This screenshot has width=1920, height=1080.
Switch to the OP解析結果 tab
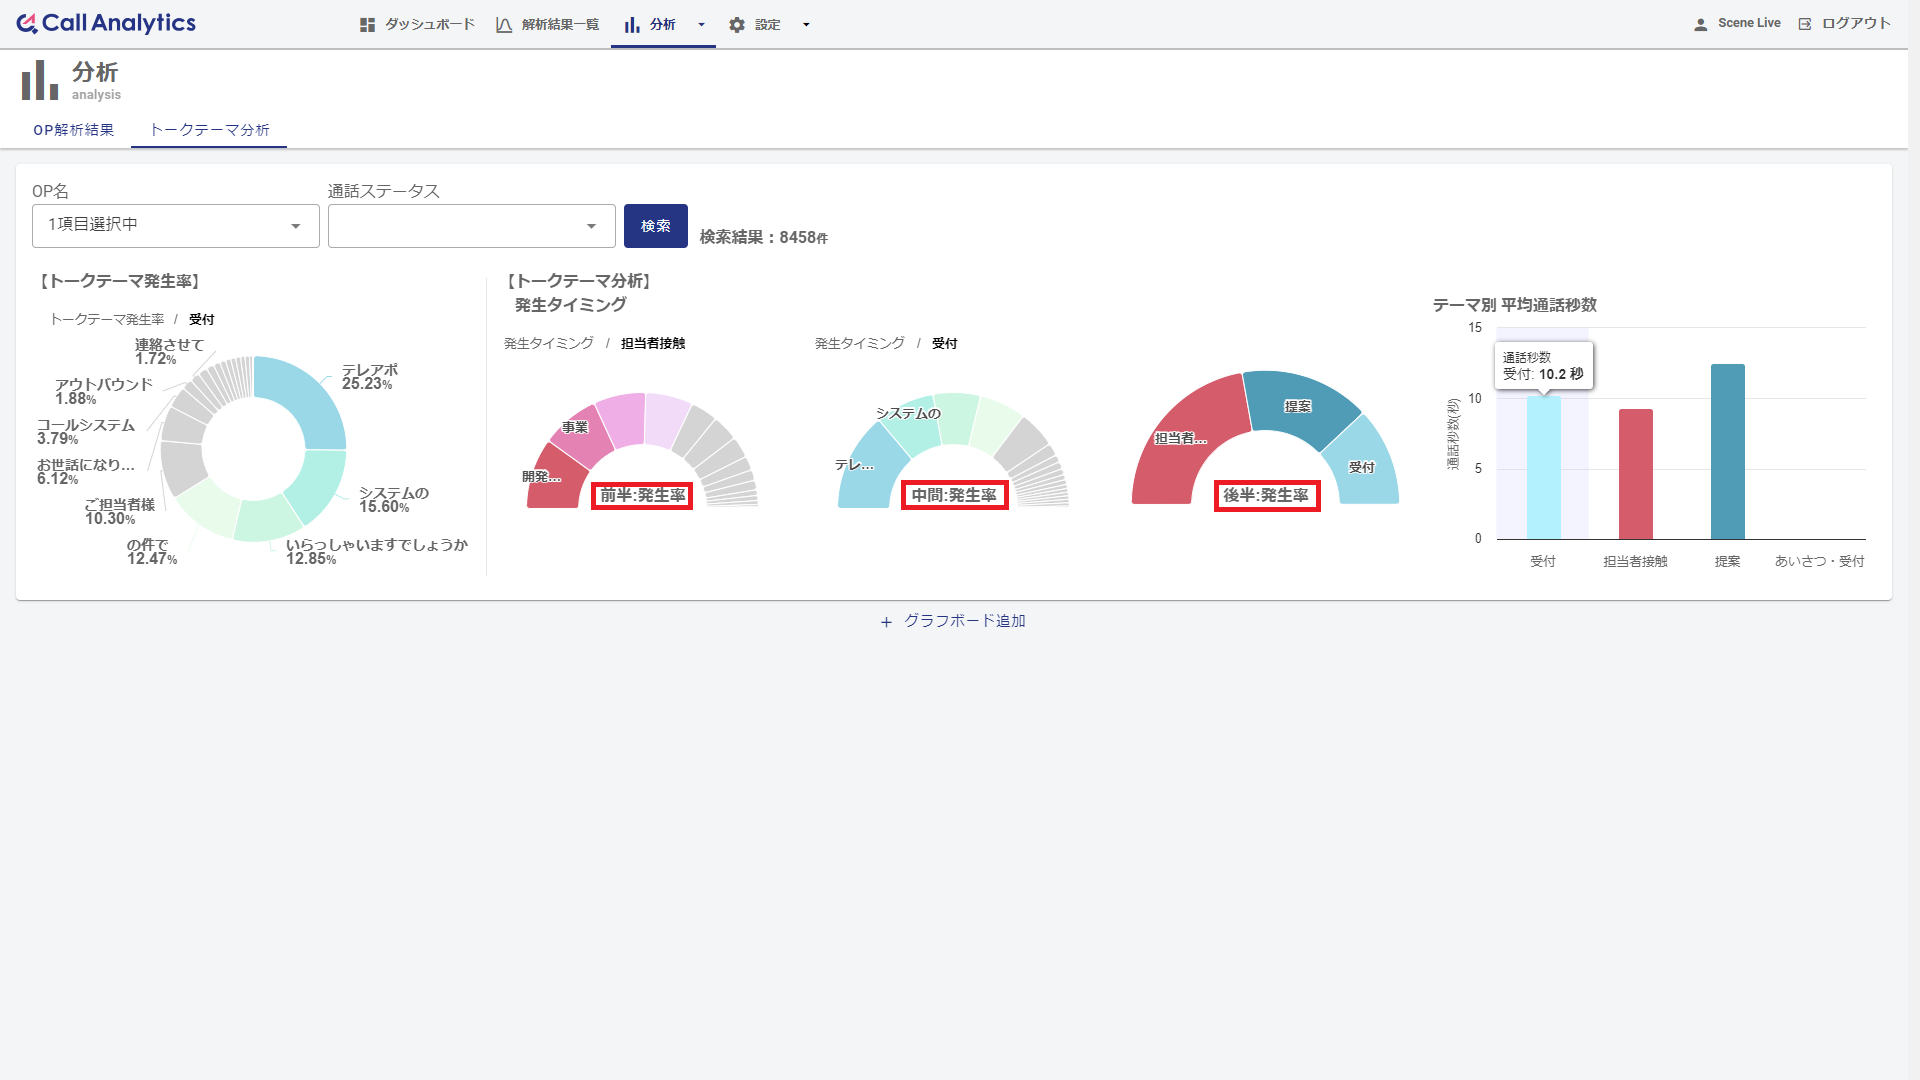coord(74,130)
